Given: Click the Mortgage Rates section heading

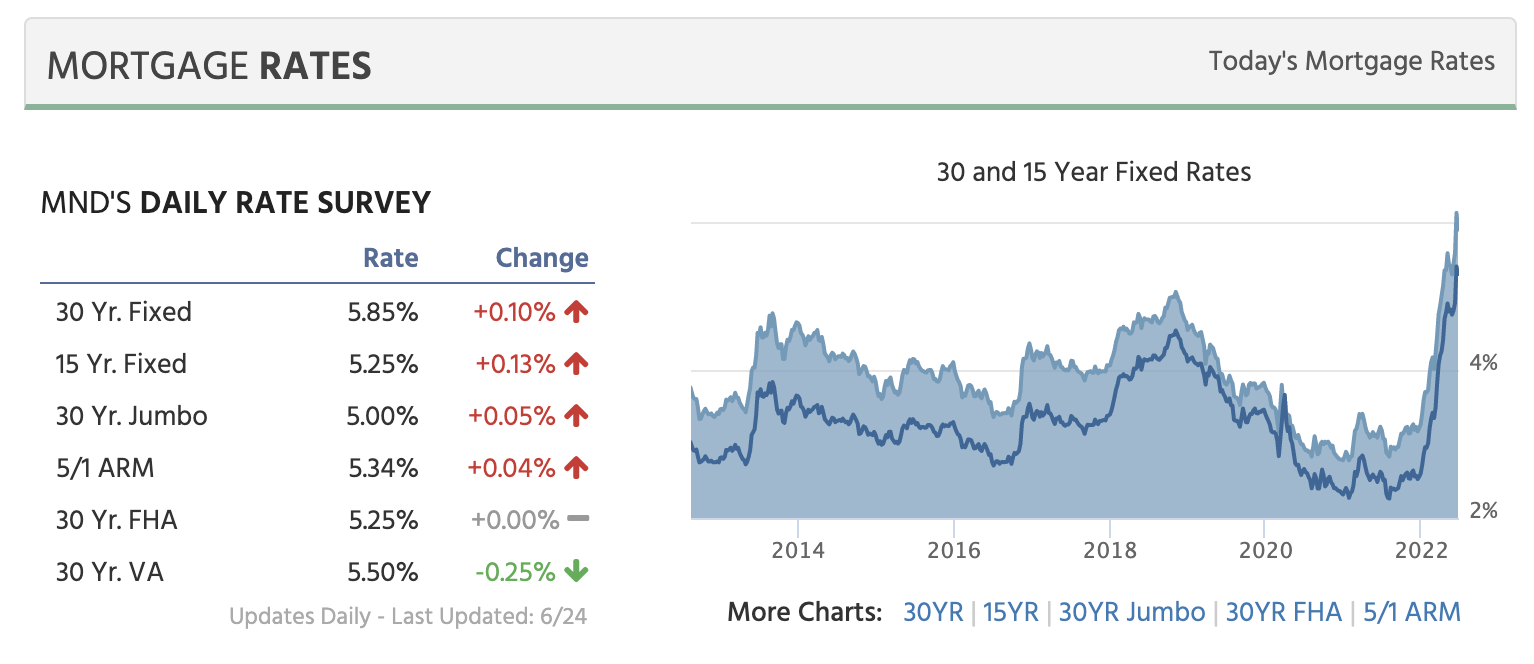Looking at the screenshot, I should click(209, 66).
